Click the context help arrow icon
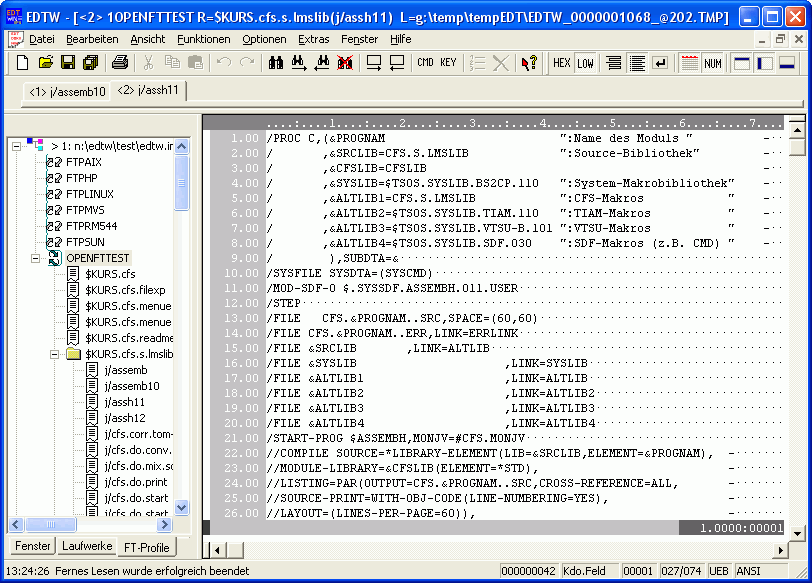This screenshot has height=583, width=812. (530, 63)
